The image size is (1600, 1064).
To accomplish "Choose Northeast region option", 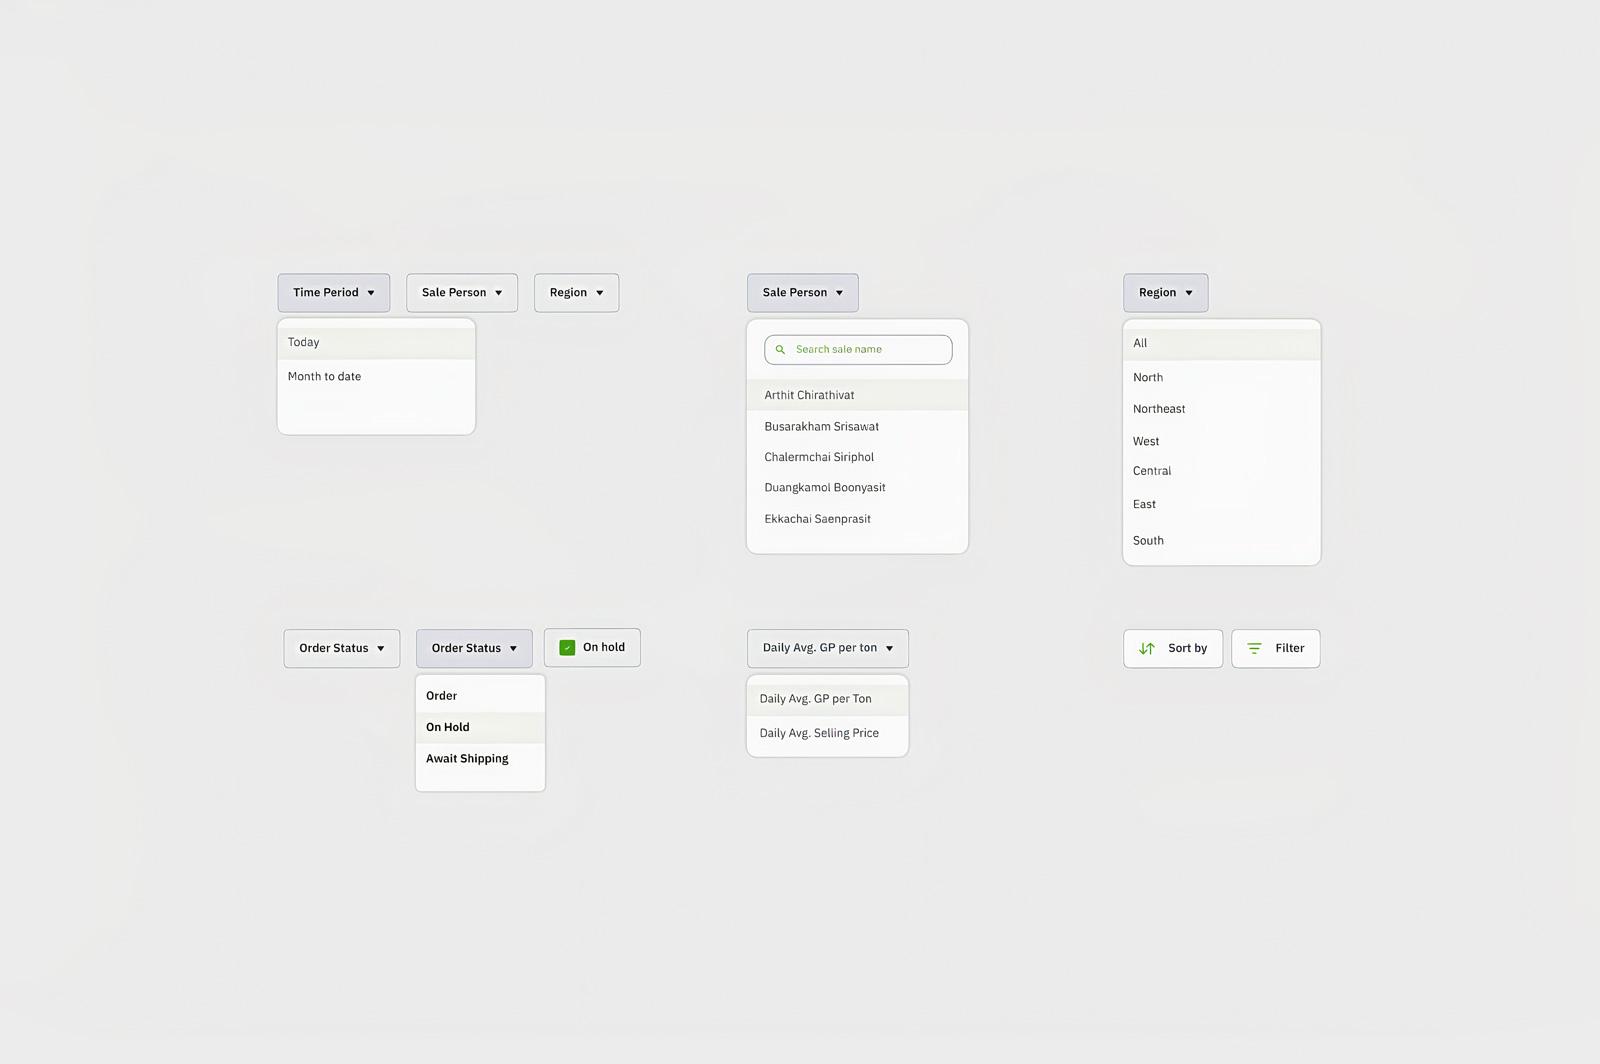I will pos(1222,409).
